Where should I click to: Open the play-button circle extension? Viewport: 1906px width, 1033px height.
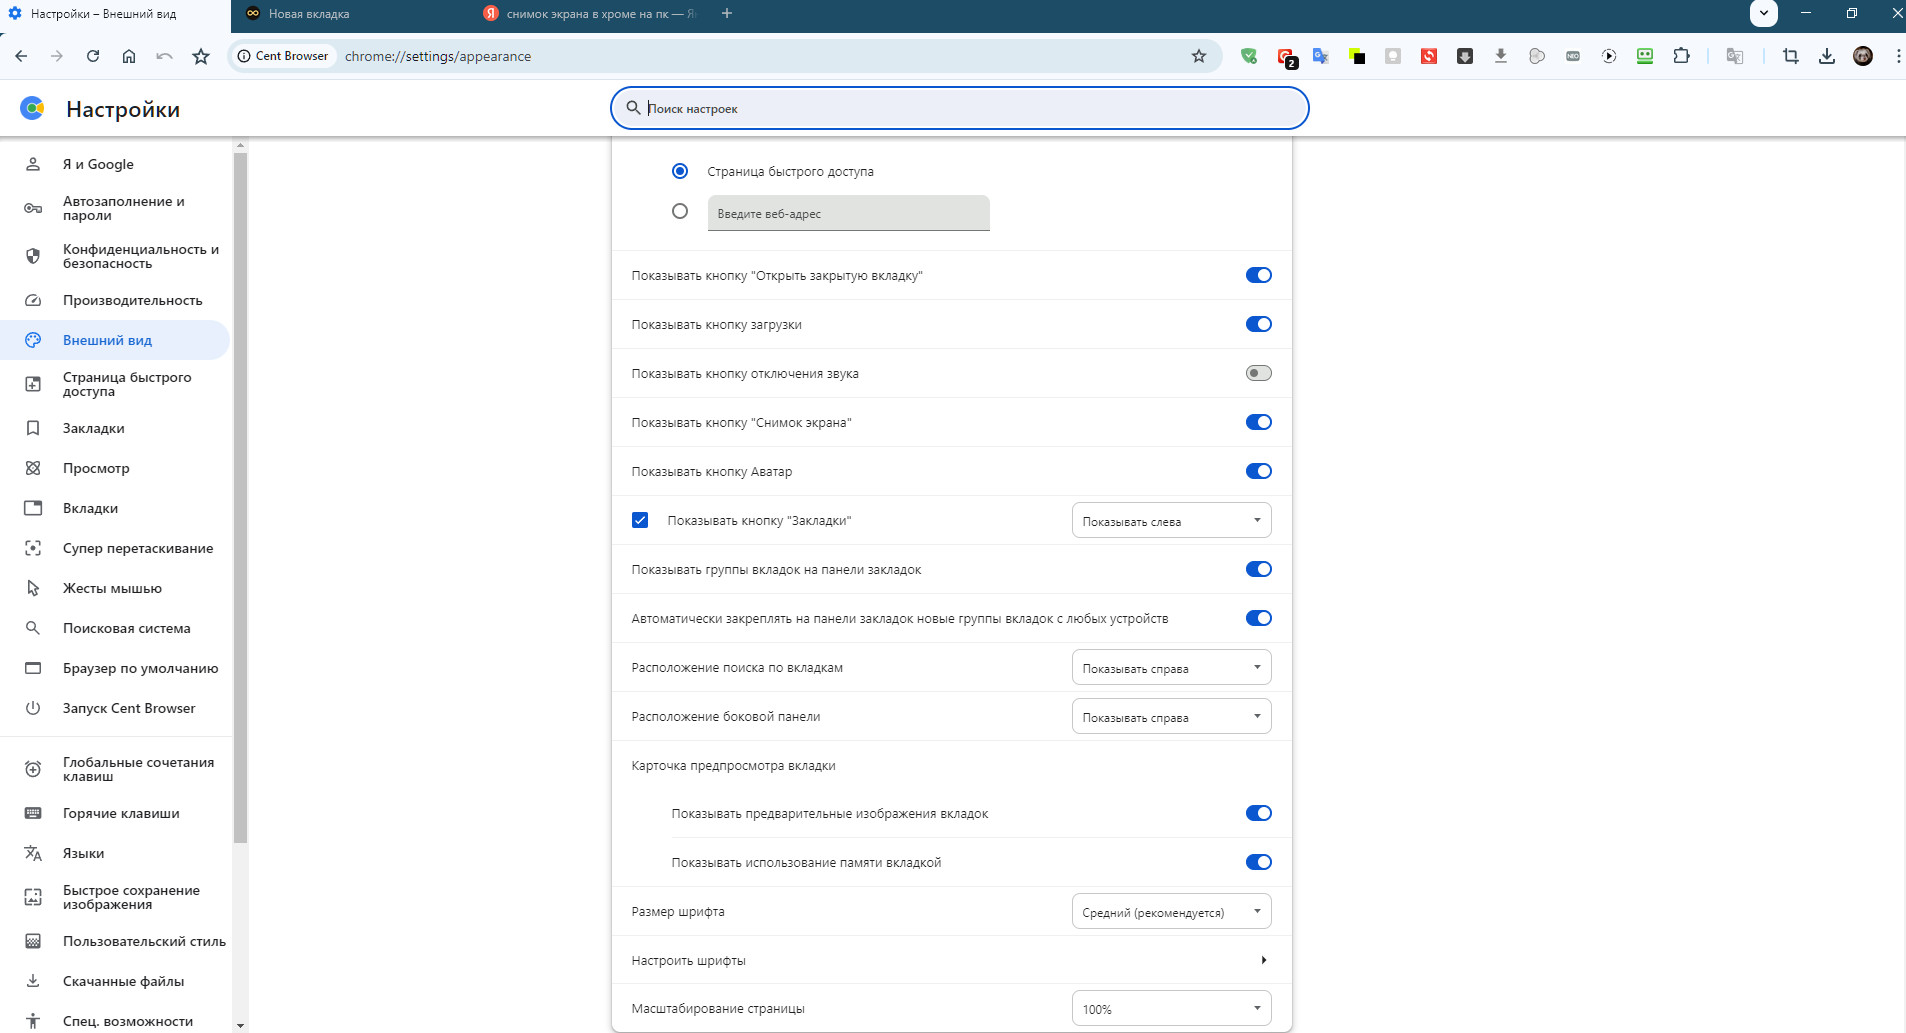1609,56
